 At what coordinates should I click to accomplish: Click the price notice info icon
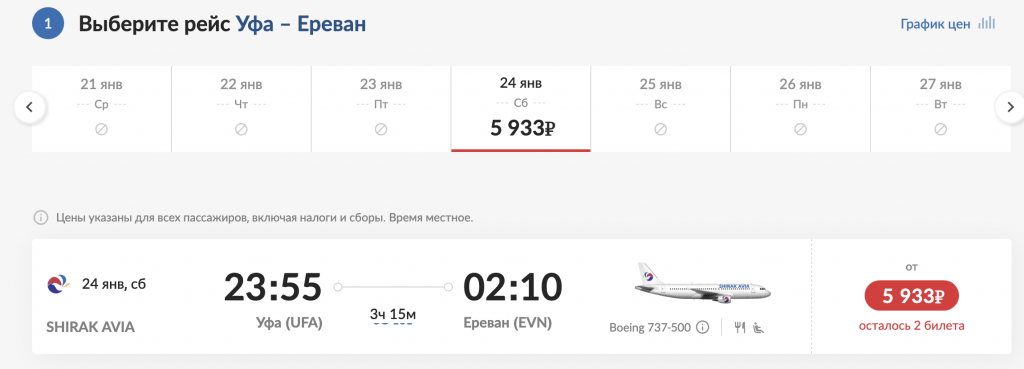(41, 217)
